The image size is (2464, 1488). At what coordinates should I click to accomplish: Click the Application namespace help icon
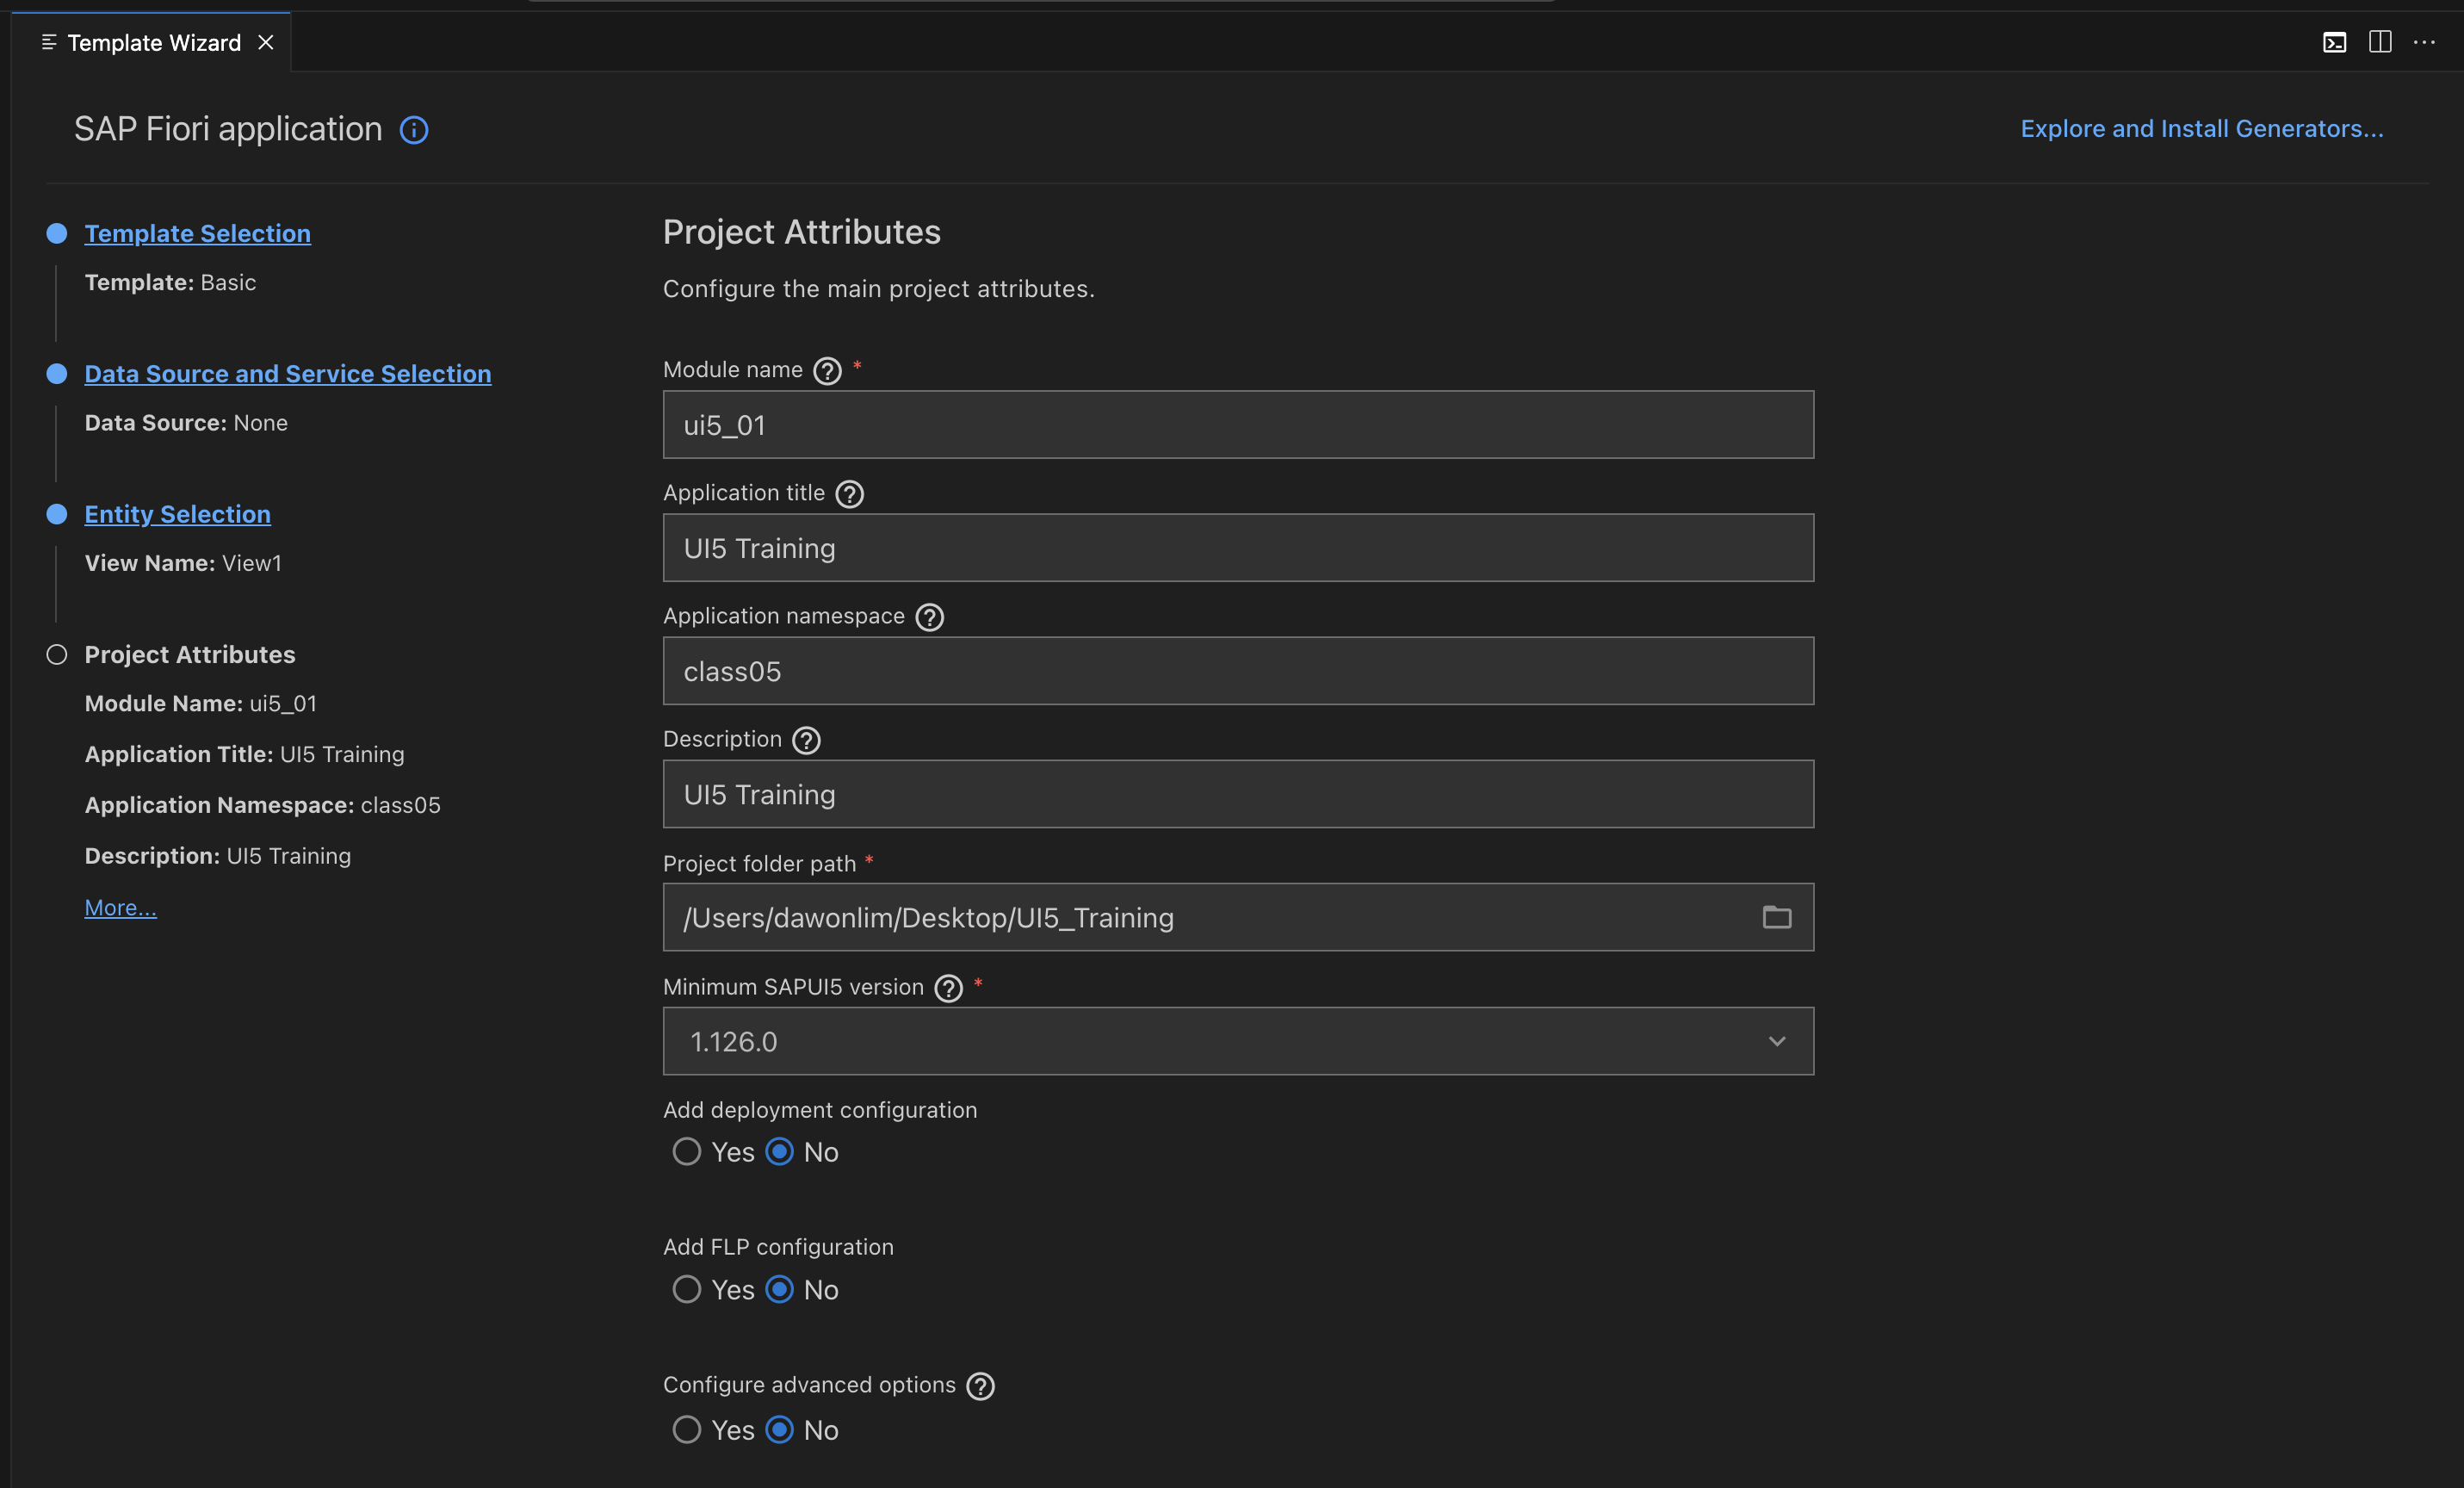click(929, 617)
